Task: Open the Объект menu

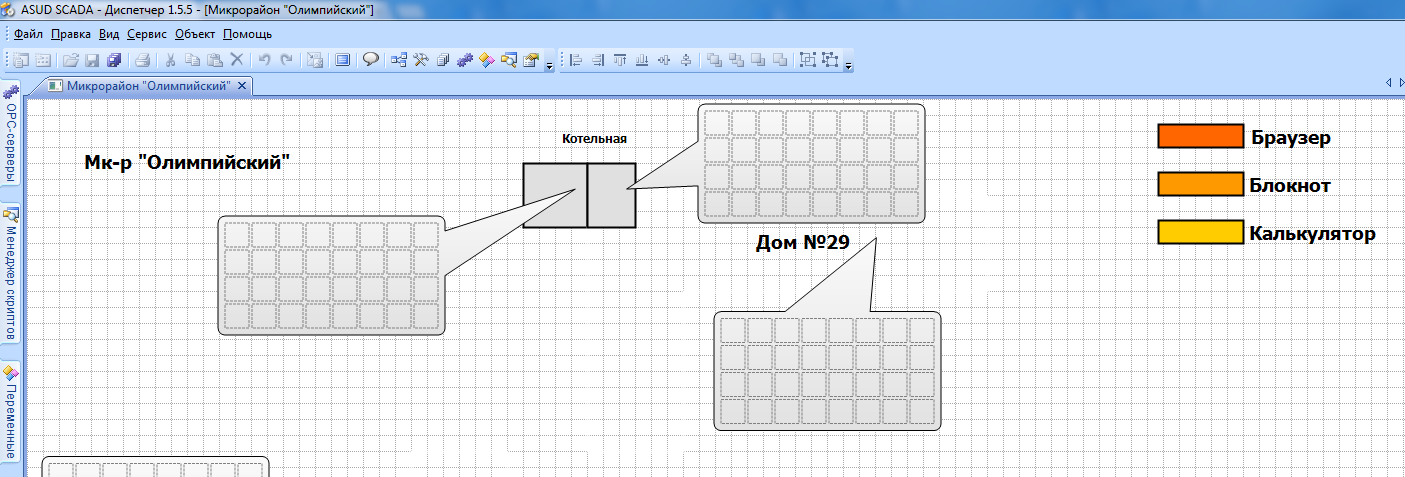Action: tap(195, 33)
